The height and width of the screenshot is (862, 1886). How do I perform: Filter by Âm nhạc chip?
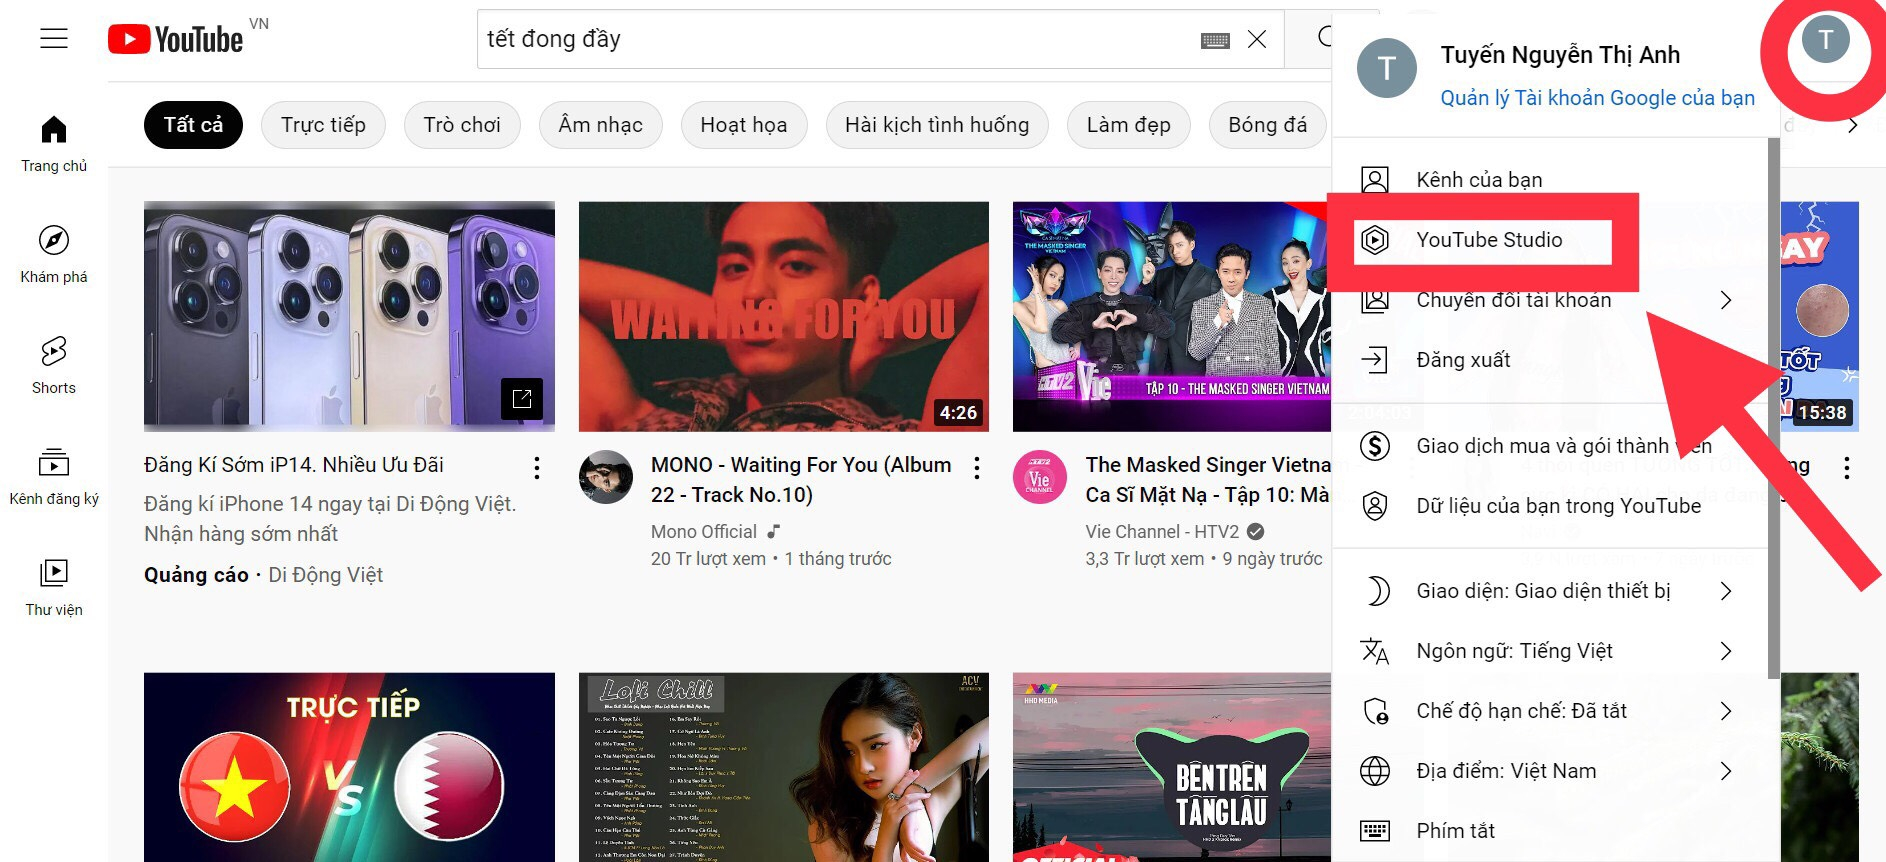click(x=600, y=125)
